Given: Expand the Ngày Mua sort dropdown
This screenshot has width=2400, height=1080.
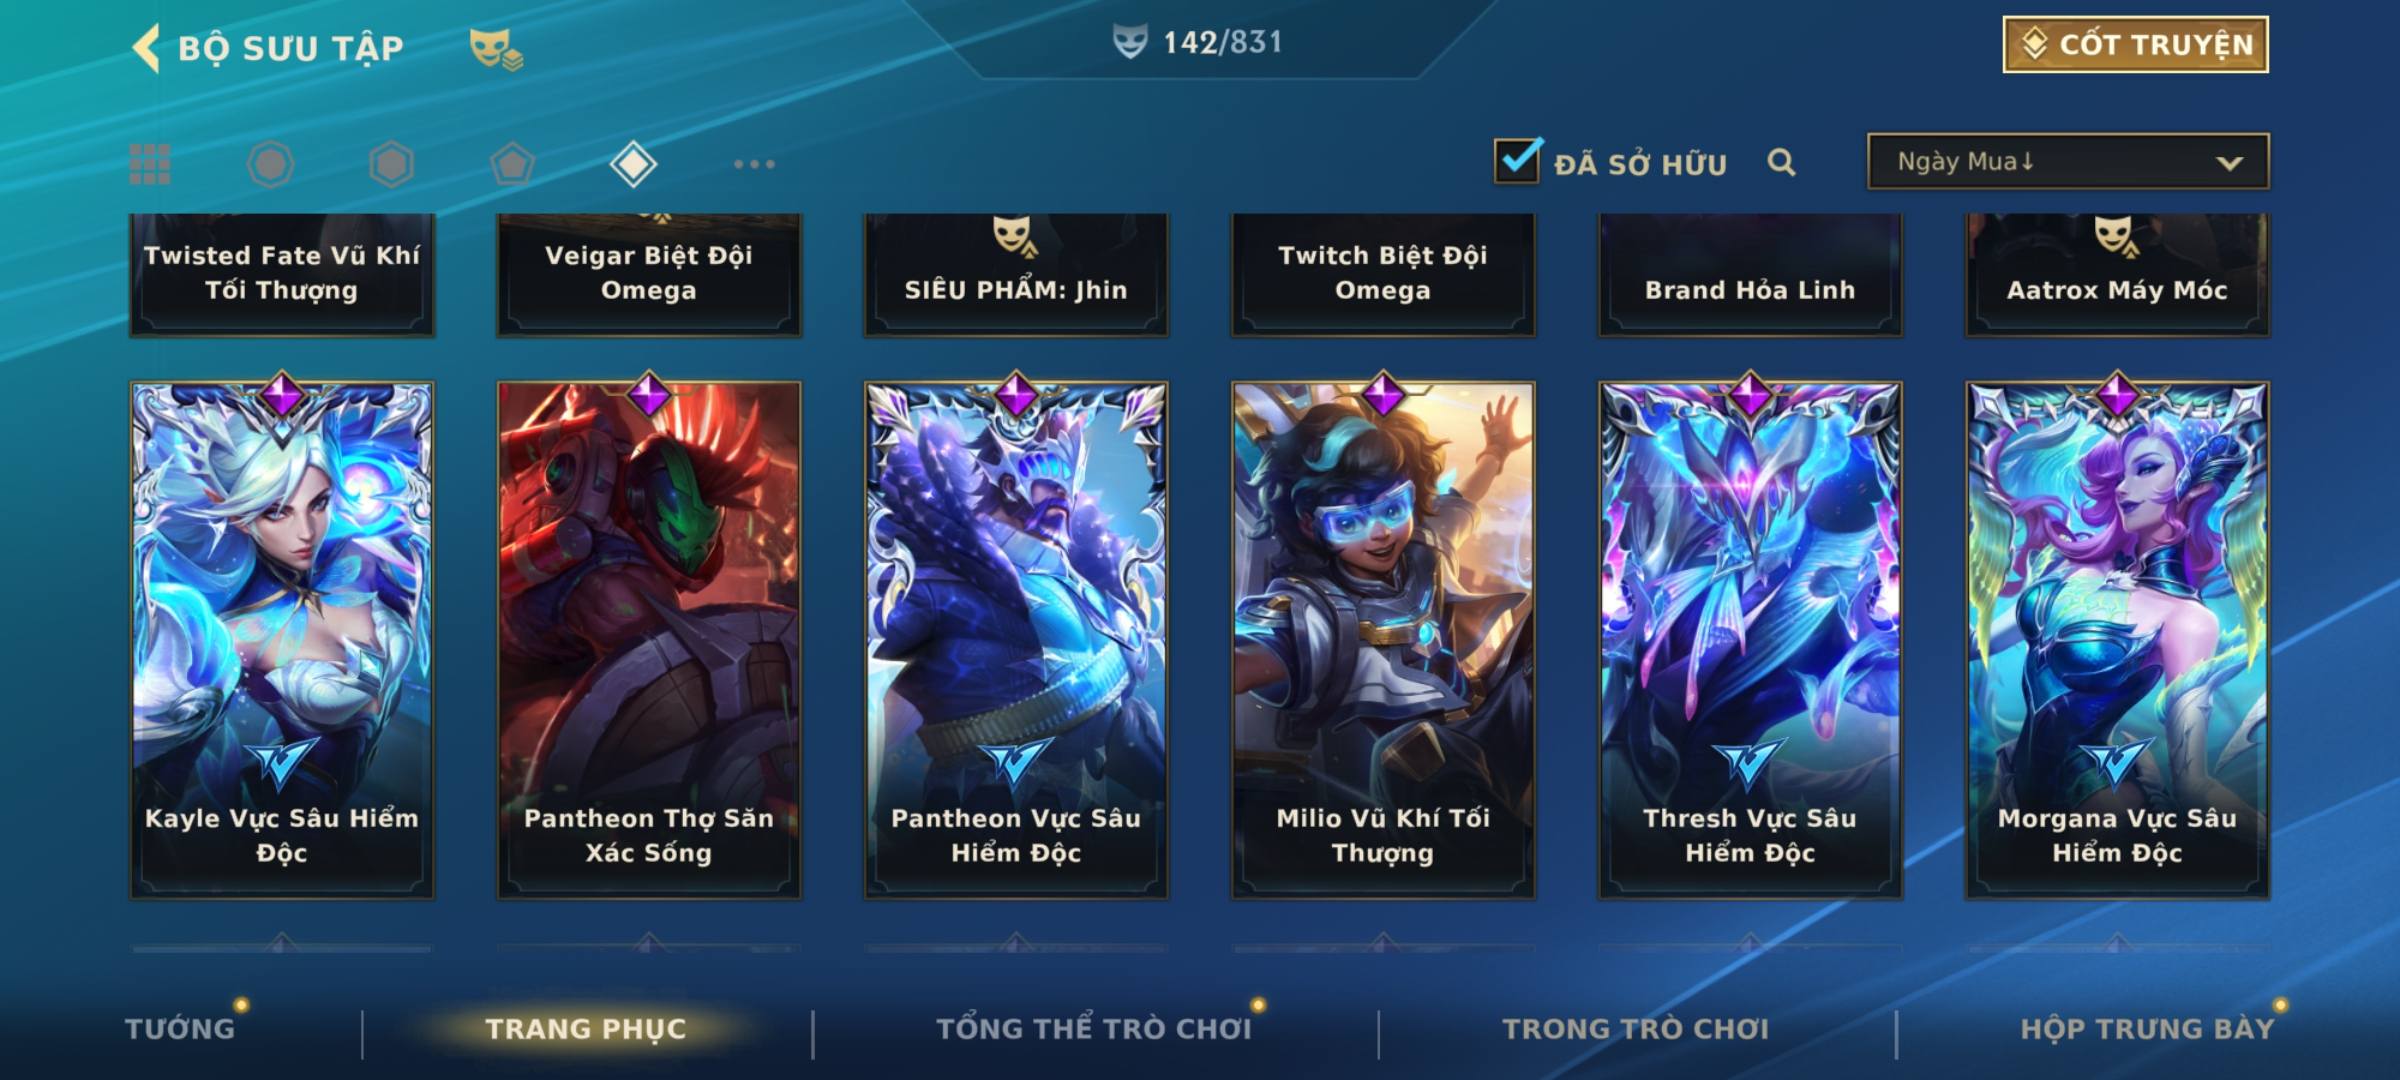Looking at the screenshot, I should pyautogui.click(x=2068, y=161).
